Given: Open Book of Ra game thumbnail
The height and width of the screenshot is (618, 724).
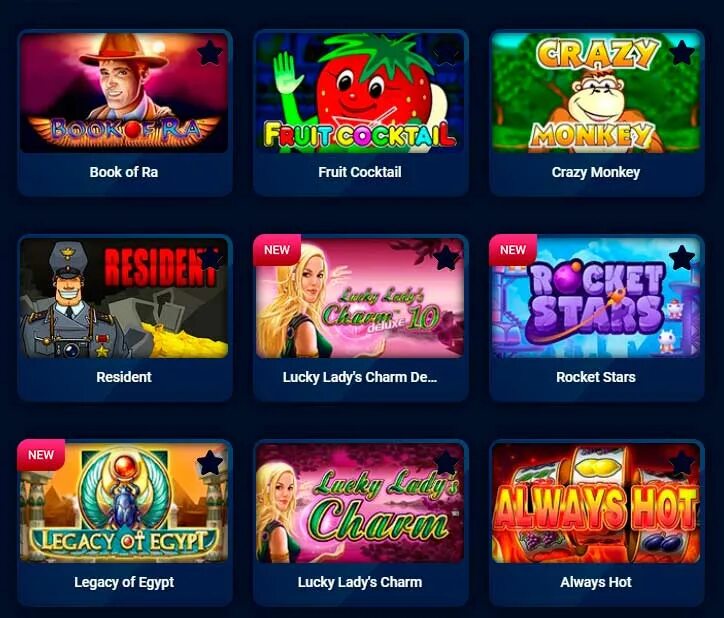Looking at the screenshot, I should pyautogui.click(x=124, y=92).
